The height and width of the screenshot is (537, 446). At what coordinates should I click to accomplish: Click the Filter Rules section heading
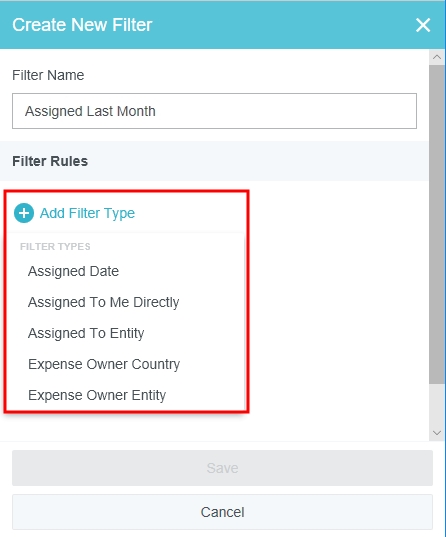(50, 161)
